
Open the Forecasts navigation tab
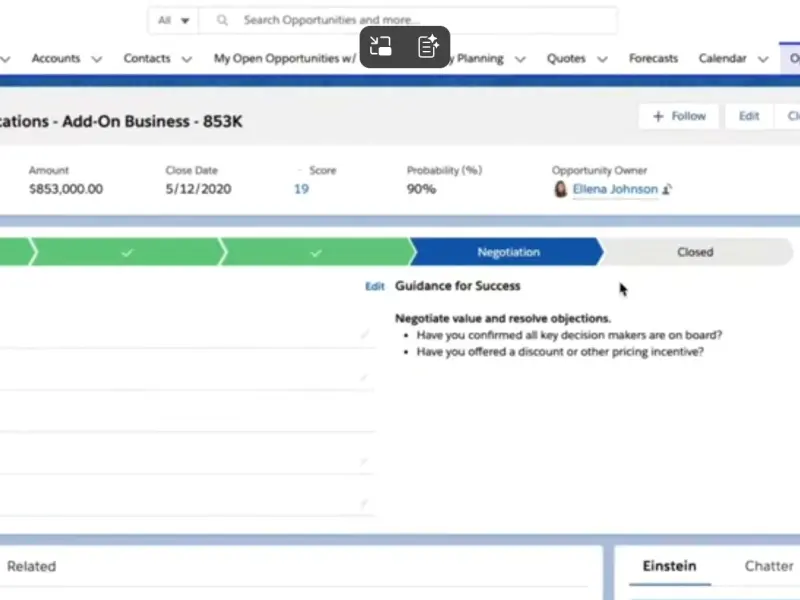(653, 59)
